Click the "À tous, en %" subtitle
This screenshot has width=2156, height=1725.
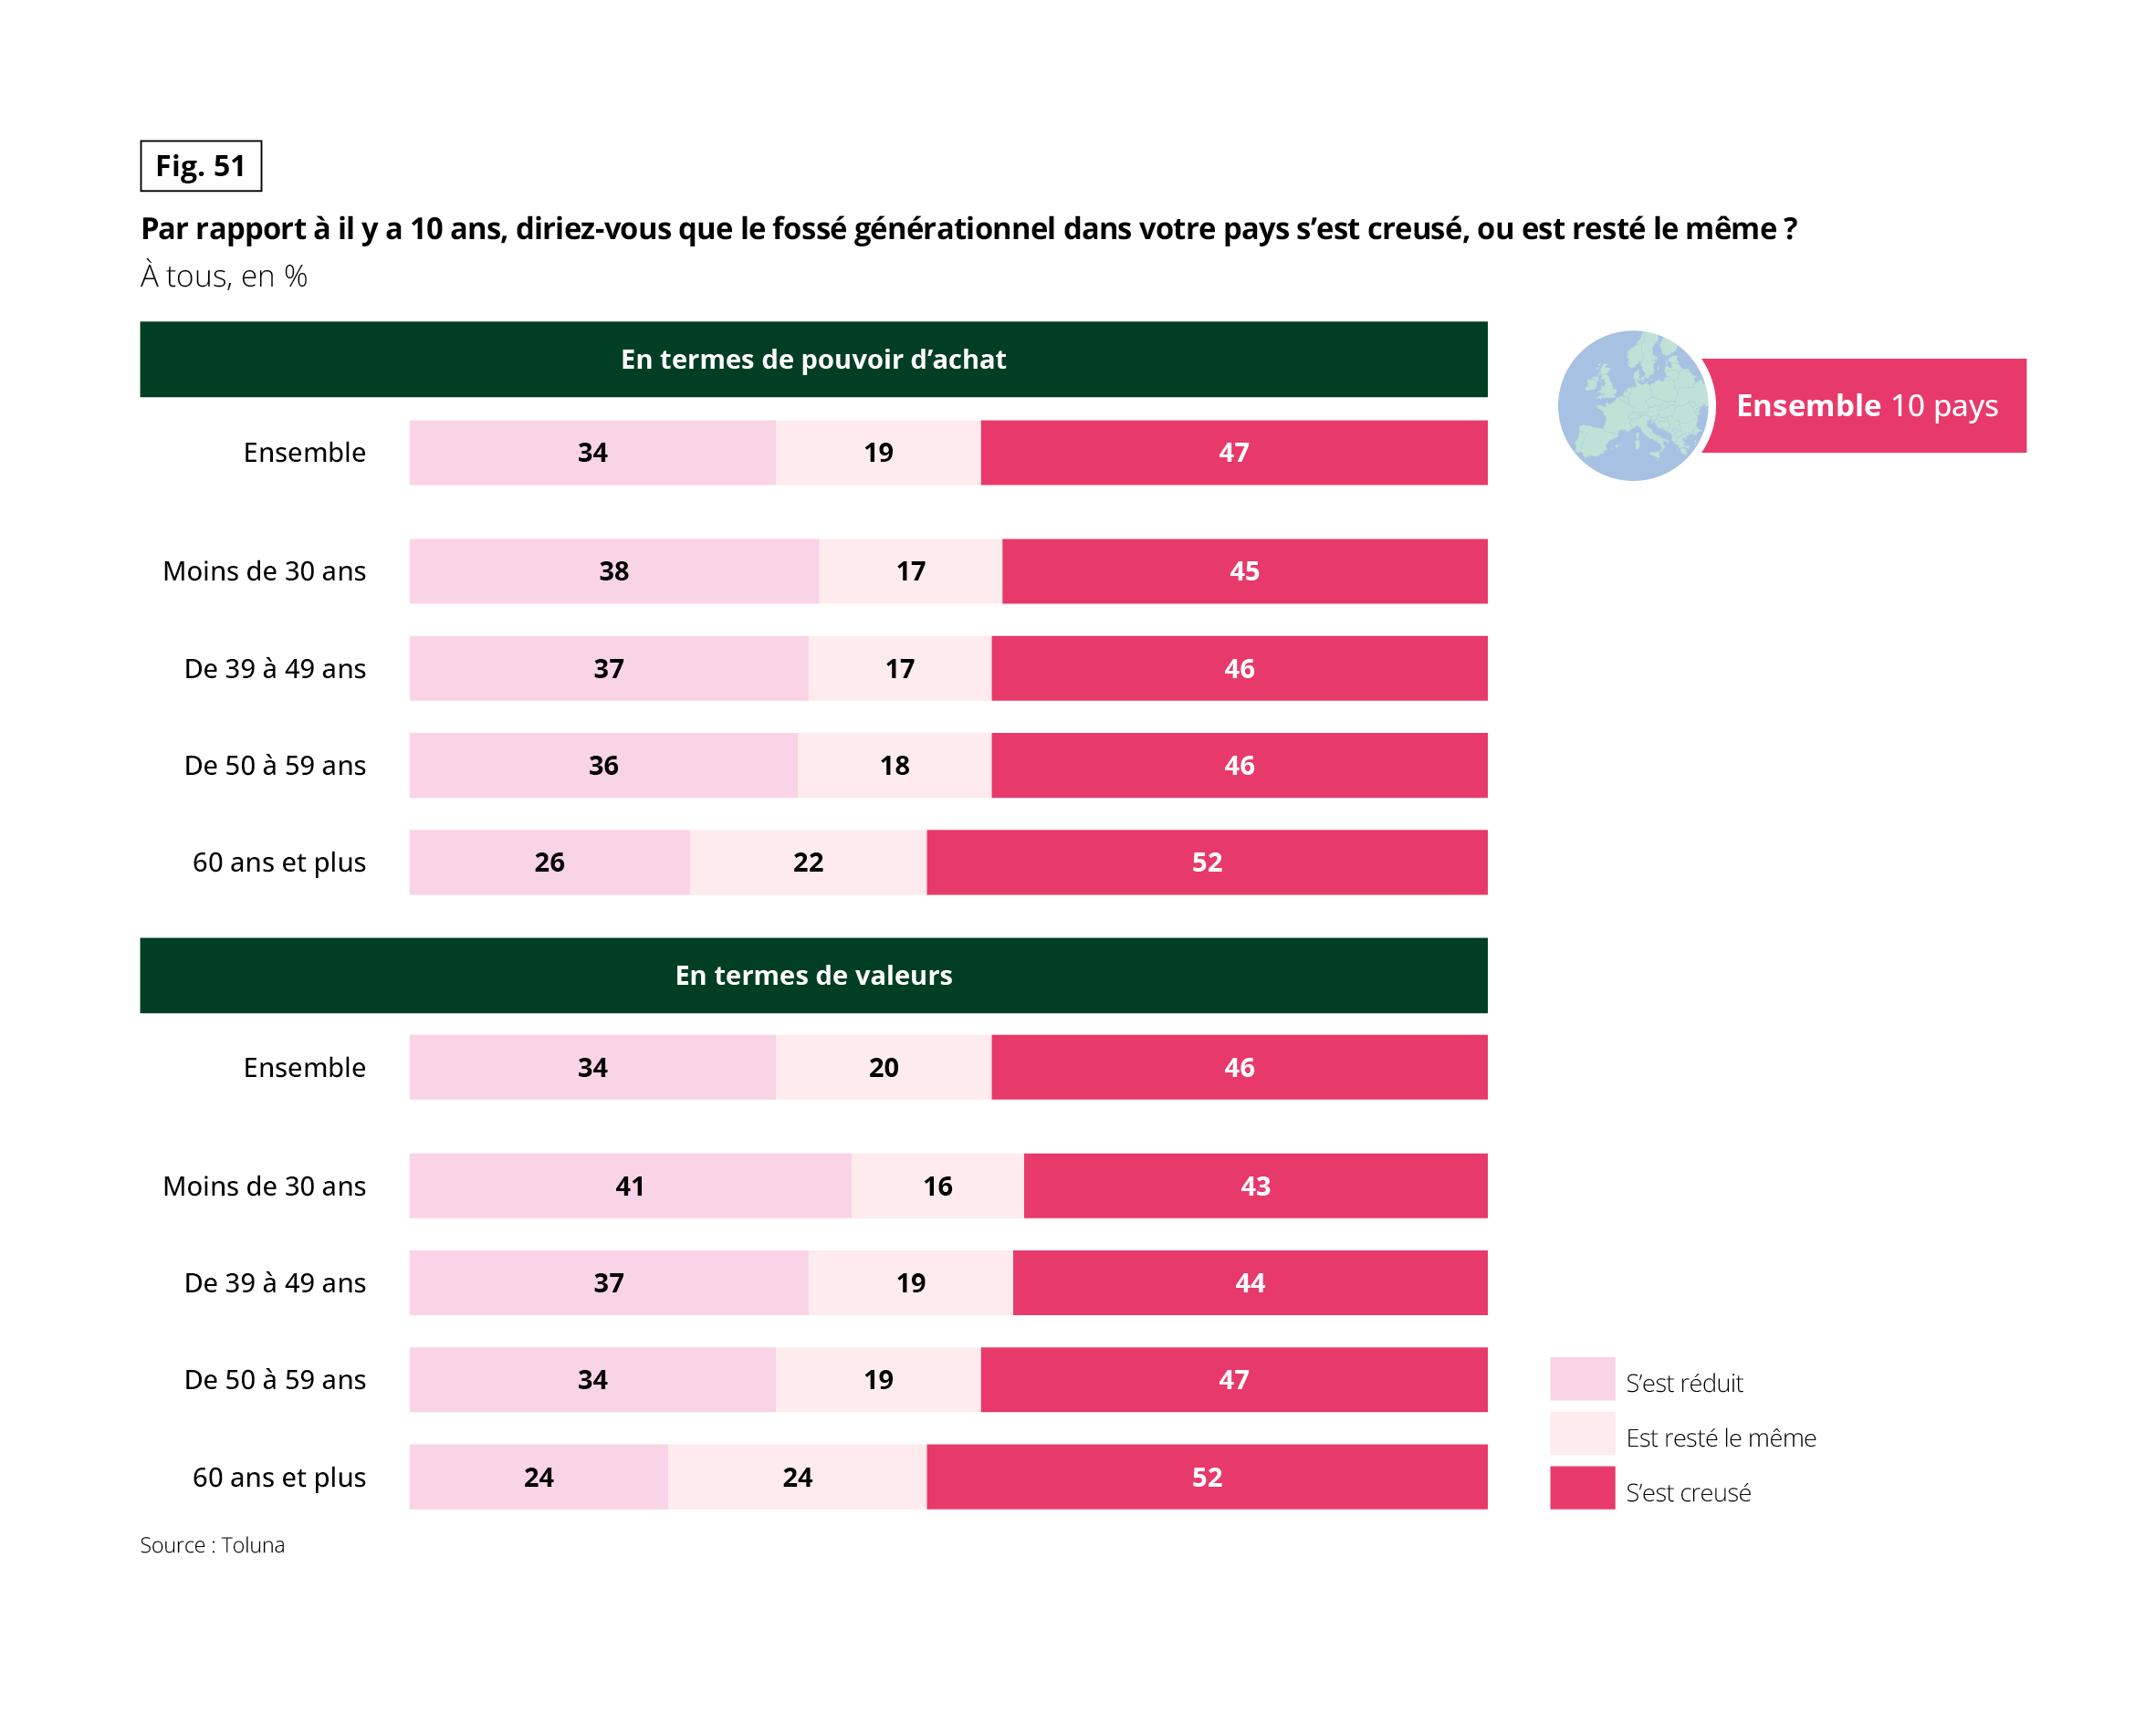[224, 276]
